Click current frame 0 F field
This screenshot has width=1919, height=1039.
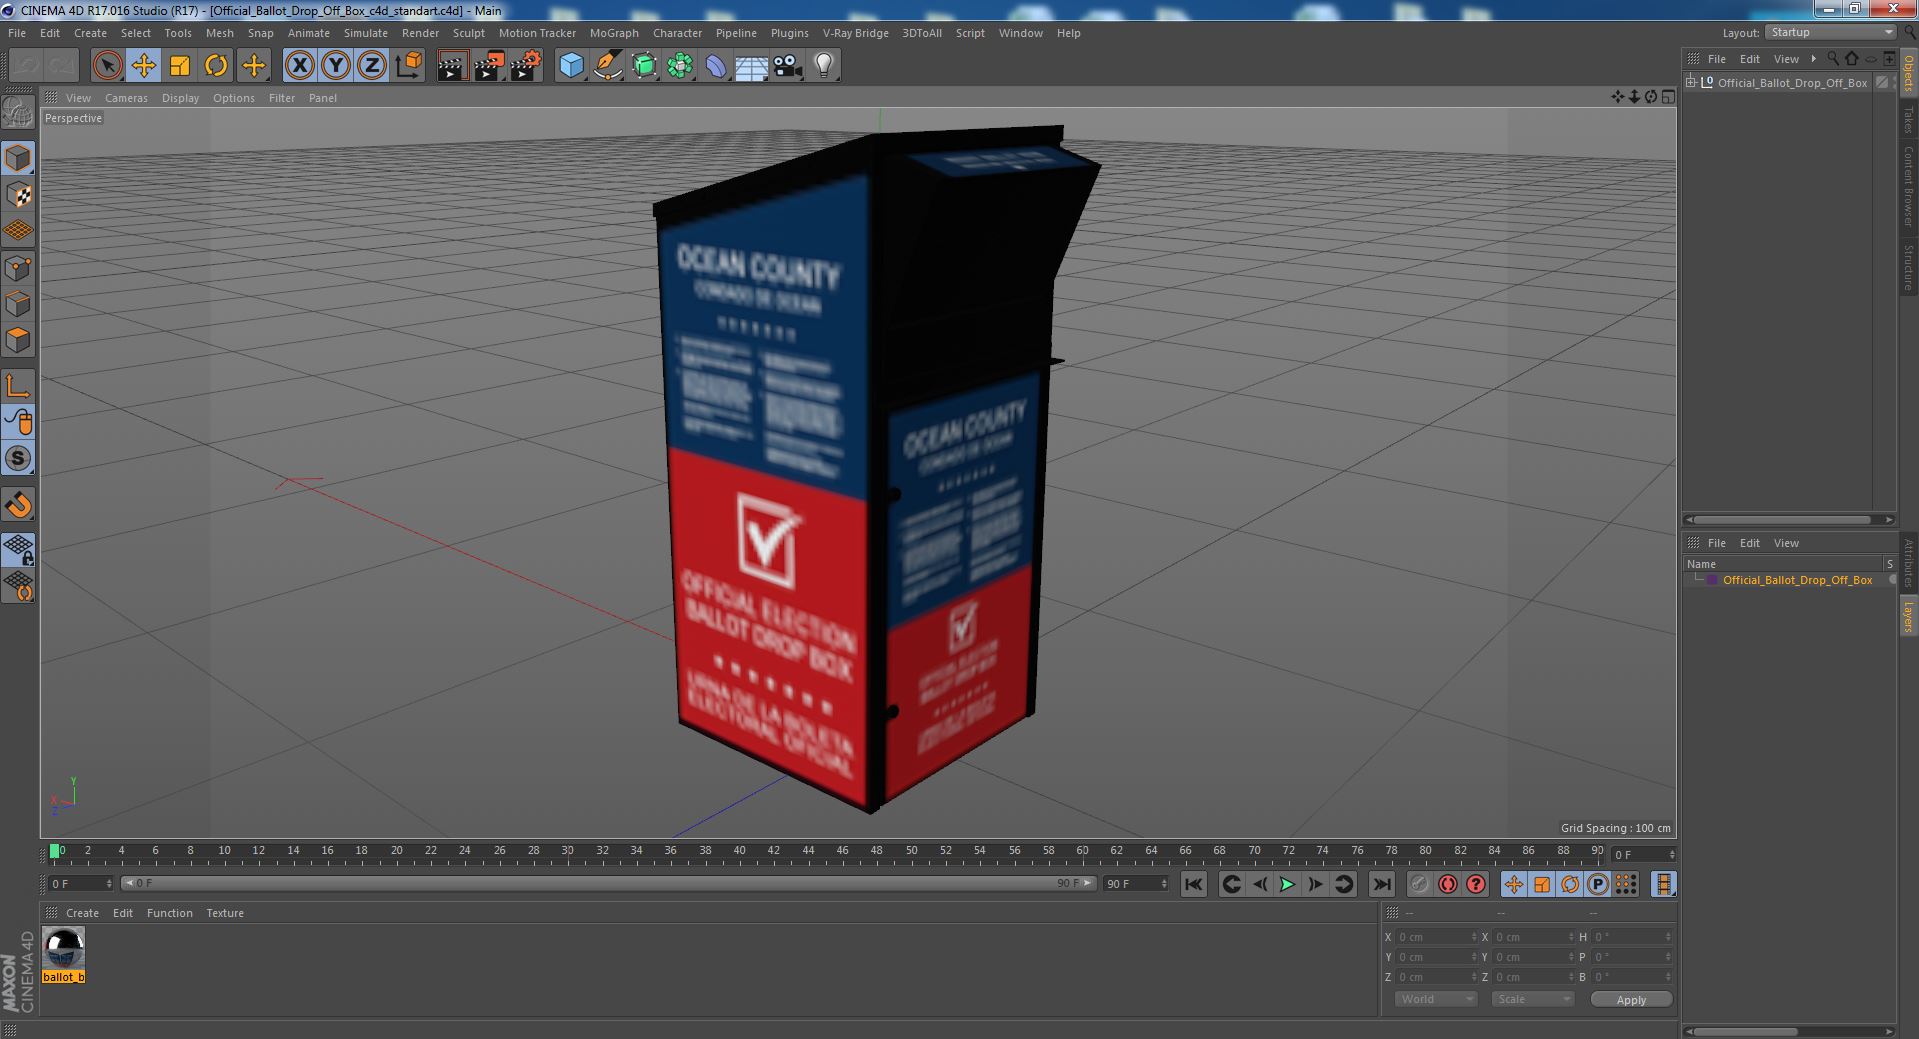(81, 884)
